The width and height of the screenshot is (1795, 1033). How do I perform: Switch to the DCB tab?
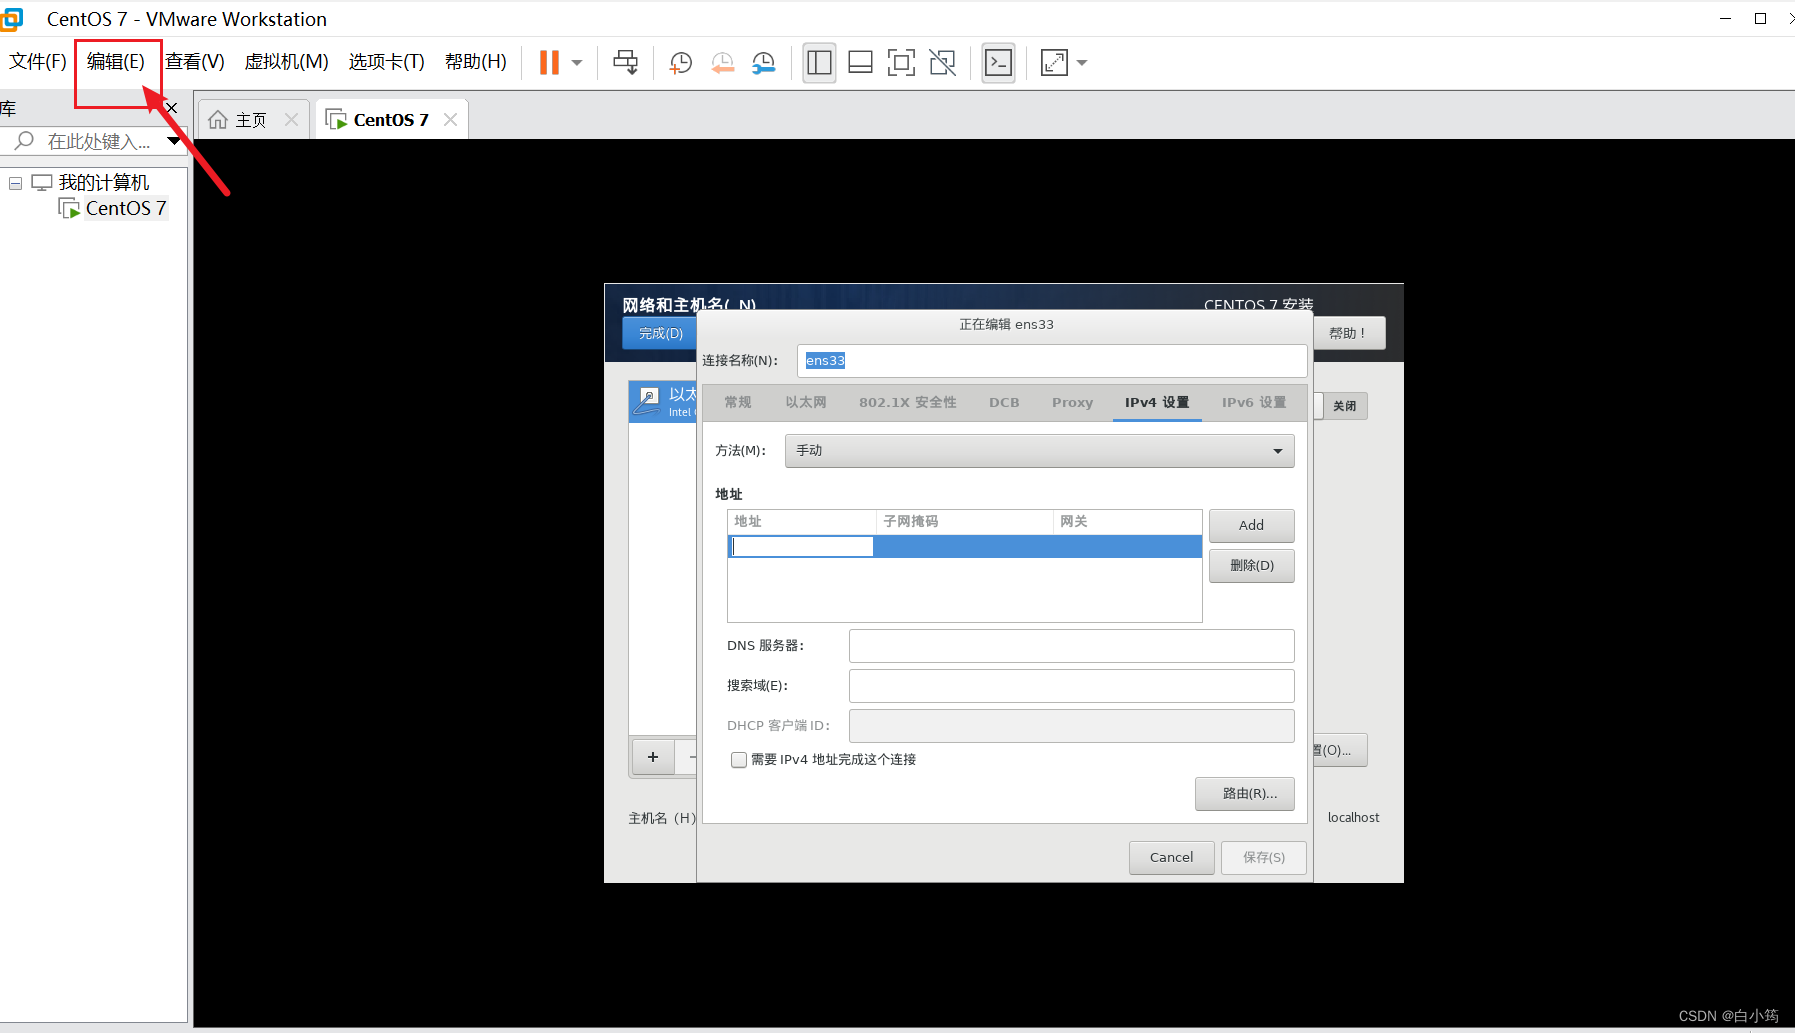[x=1004, y=403]
